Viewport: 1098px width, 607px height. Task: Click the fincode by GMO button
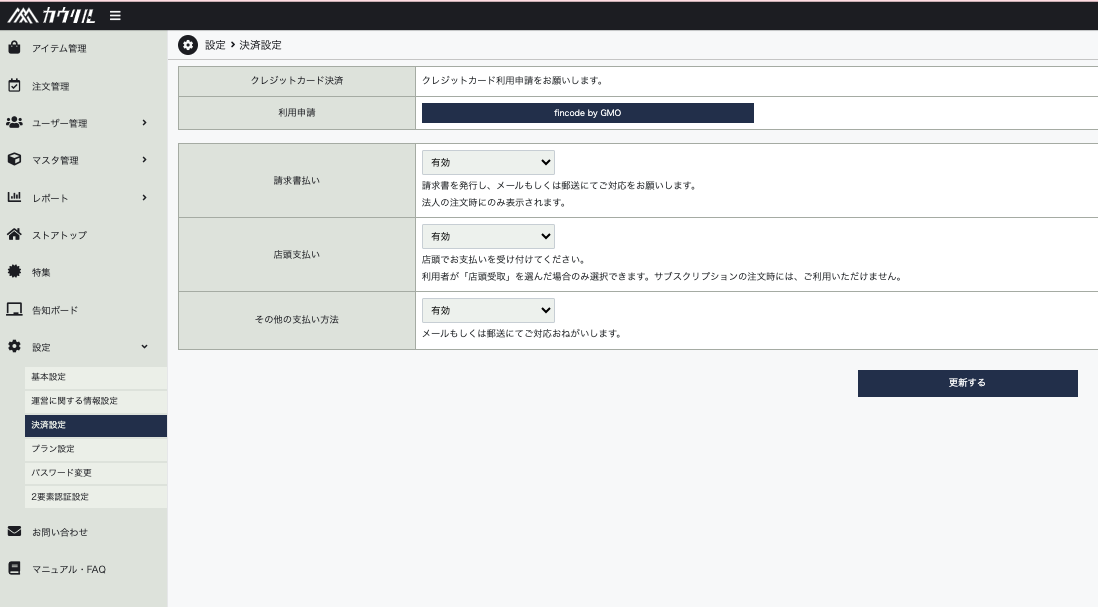(x=587, y=113)
